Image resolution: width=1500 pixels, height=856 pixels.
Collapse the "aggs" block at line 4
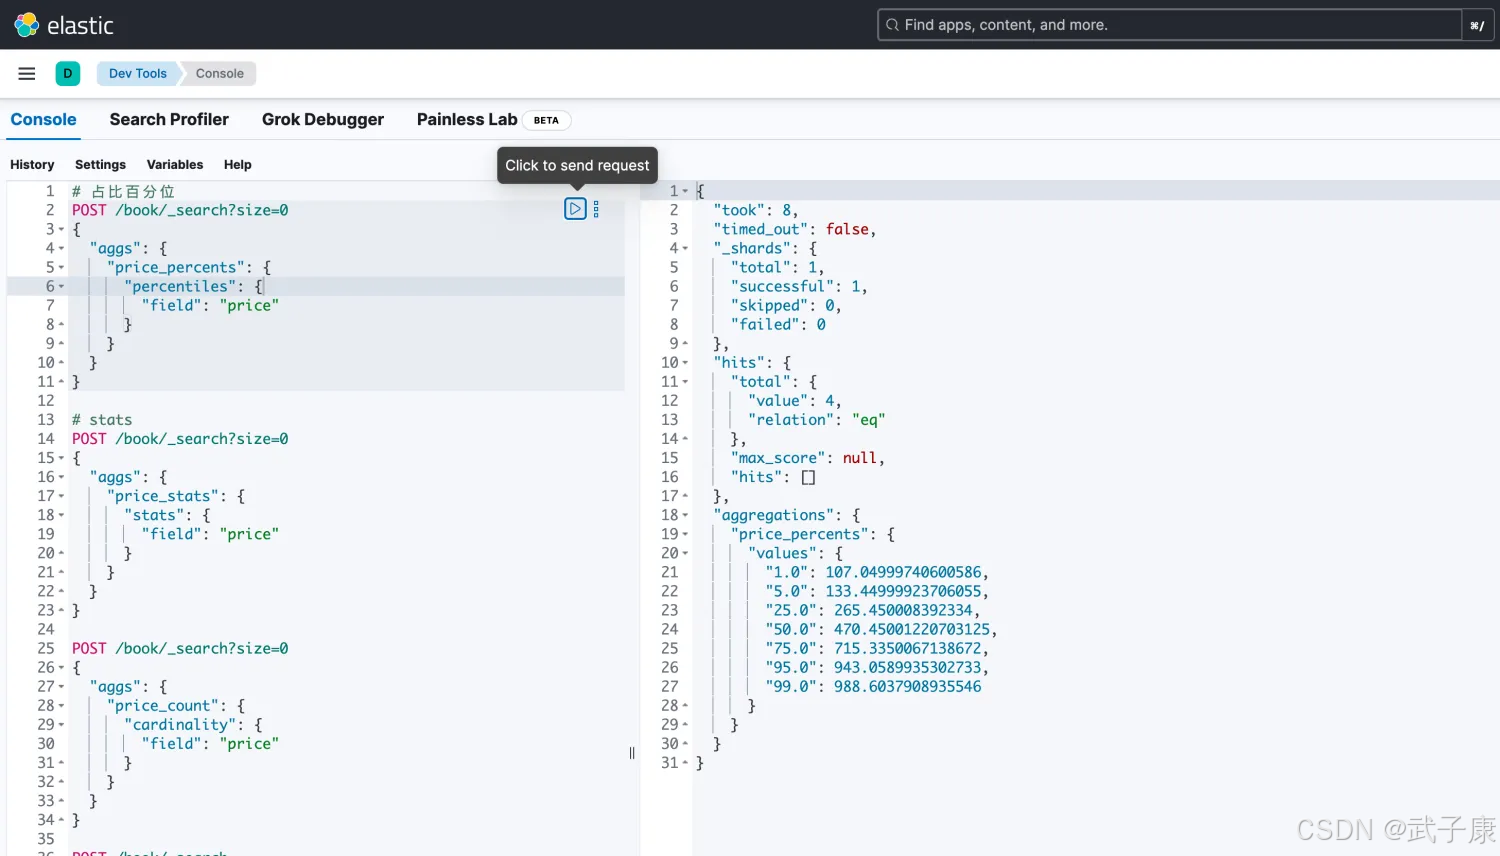[62, 248]
